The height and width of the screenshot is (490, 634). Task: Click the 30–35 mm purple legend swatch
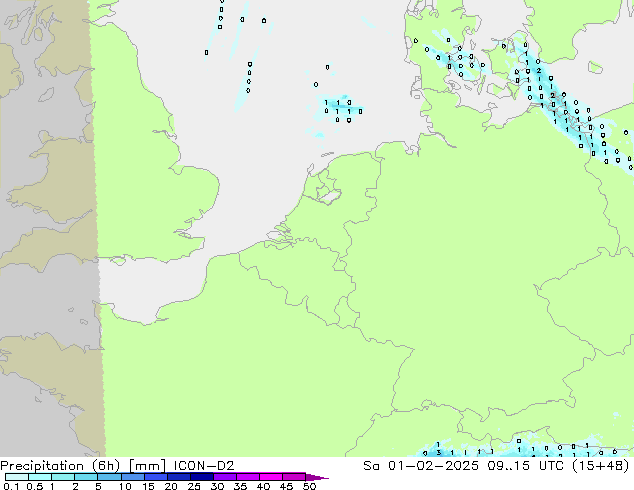225,477
